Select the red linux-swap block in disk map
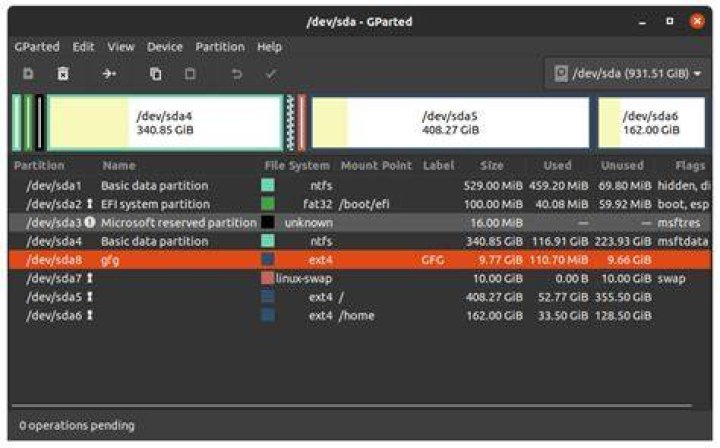 click(x=301, y=123)
